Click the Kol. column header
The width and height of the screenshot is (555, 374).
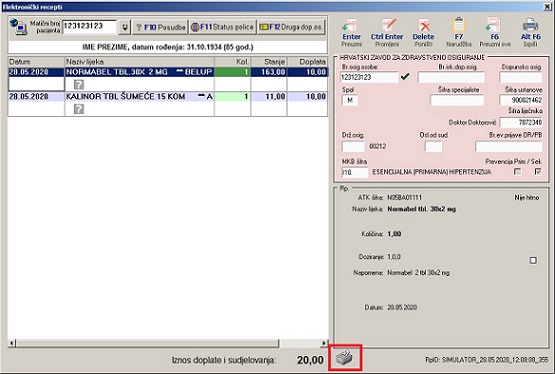pos(233,62)
